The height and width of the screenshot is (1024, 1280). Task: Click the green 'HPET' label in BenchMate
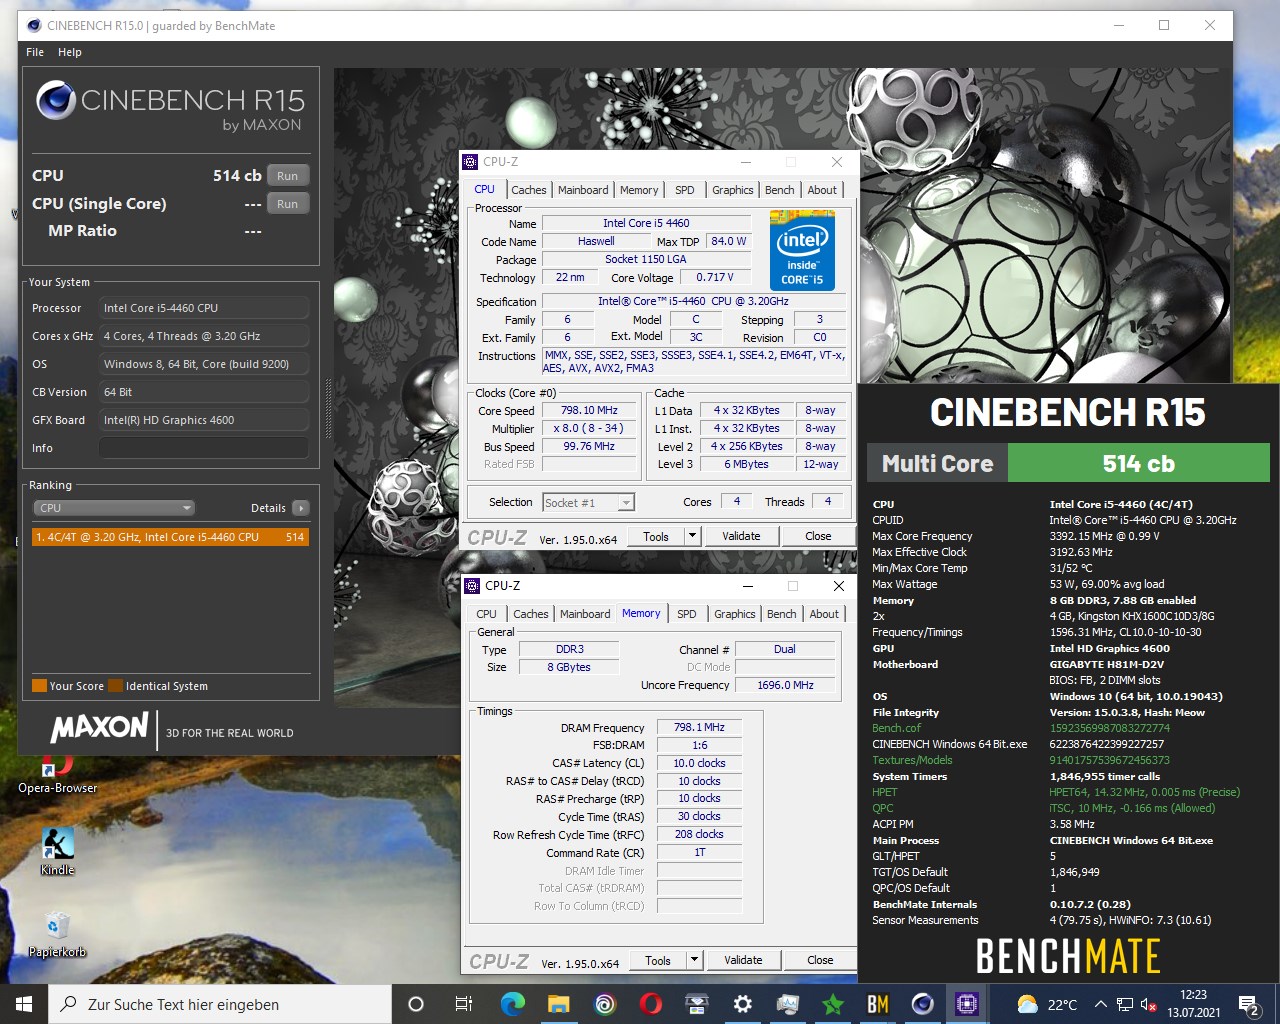pos(885,792)
